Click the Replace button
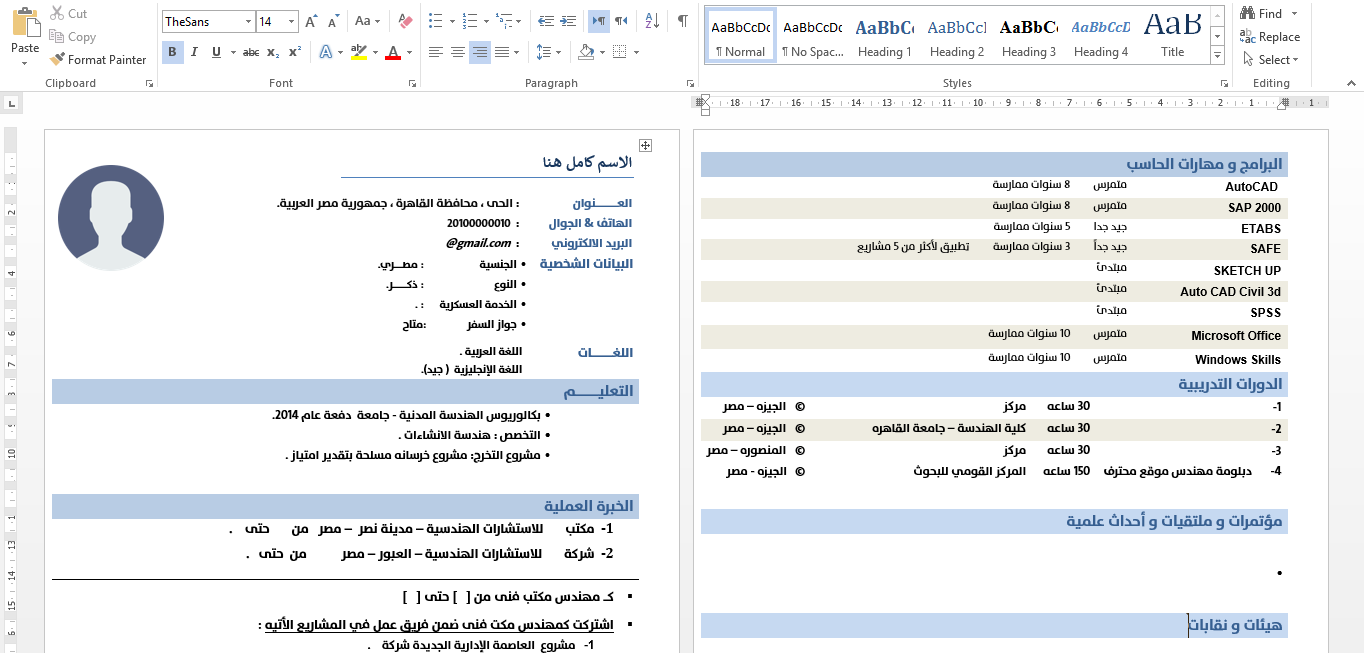The image size is (1364, 653). click(x=1270, y=37)
